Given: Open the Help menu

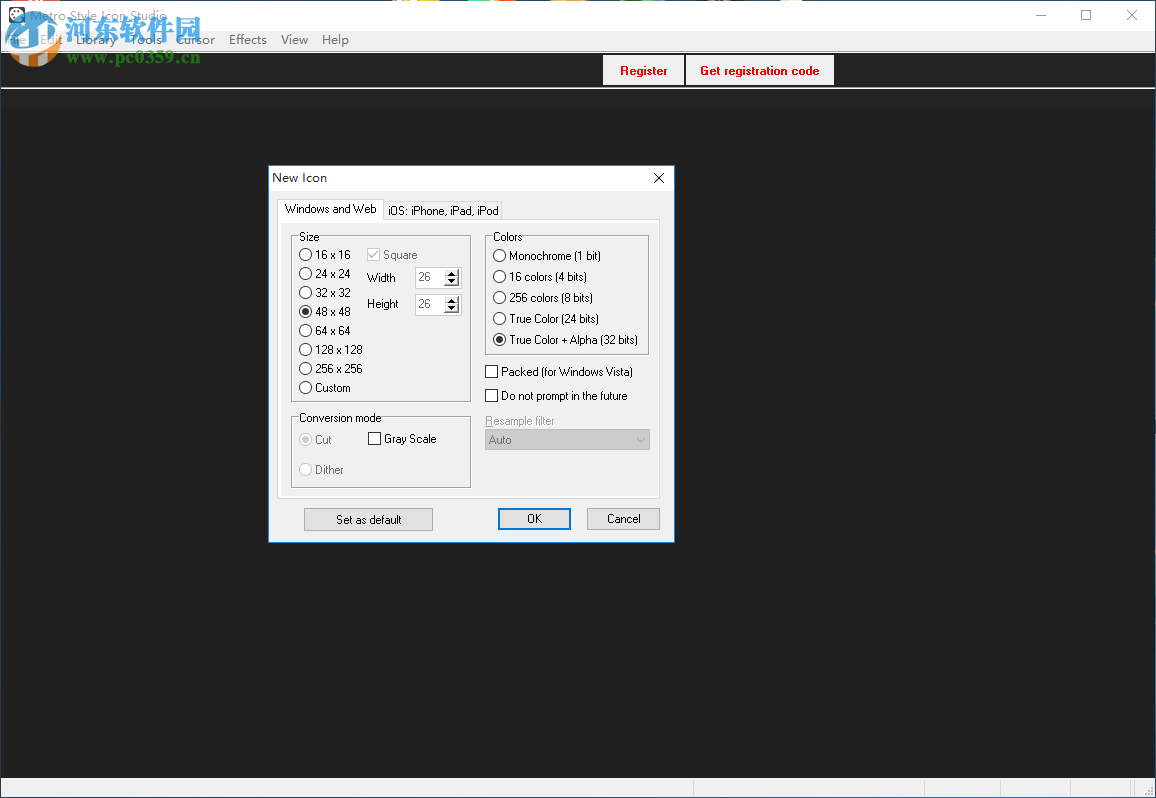Looking at the screenshot, I should 335,40.
